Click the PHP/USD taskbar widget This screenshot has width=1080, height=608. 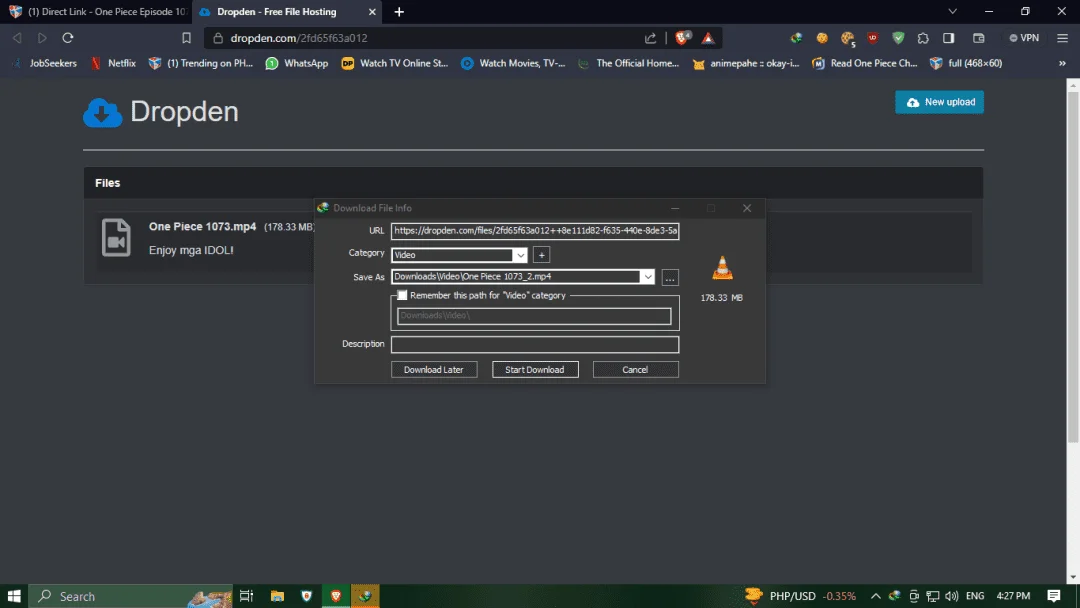(x=800, y=596)
